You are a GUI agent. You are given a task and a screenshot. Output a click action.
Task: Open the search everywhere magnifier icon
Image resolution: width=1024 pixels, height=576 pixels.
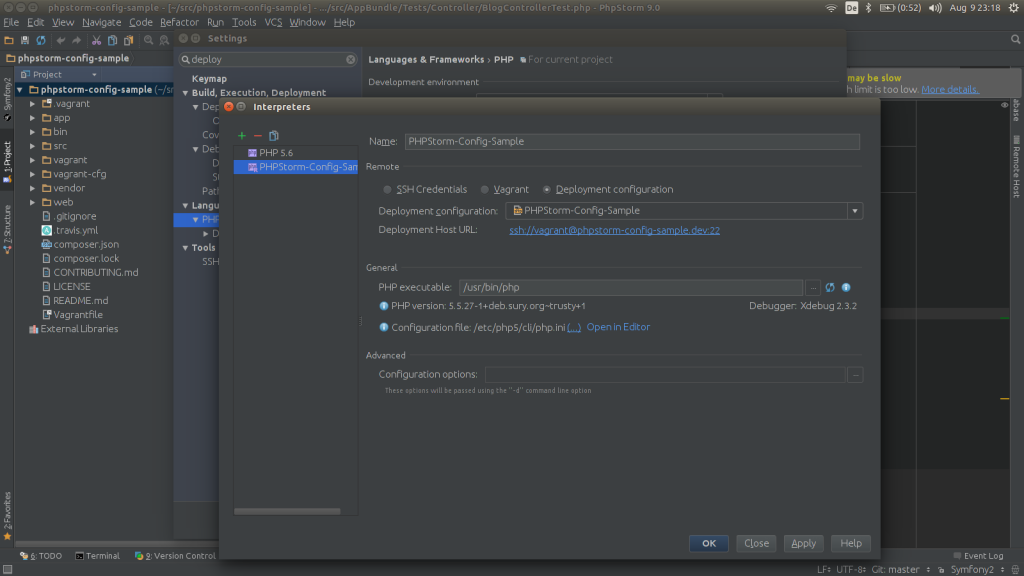click(1016, 40)
